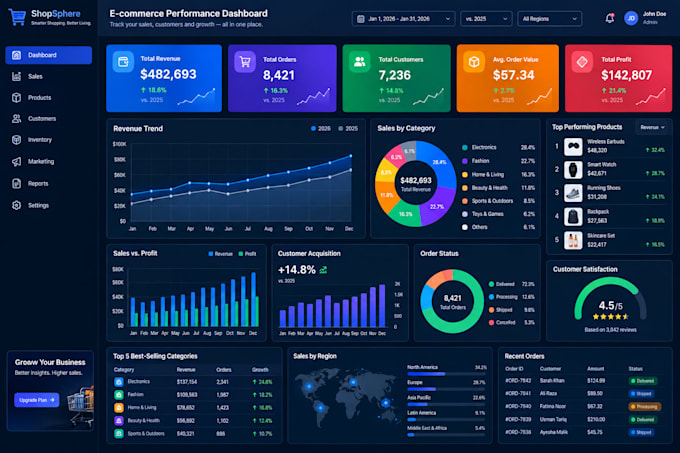Open the Running Shoes product thumbnail

[x=573, y=193]
